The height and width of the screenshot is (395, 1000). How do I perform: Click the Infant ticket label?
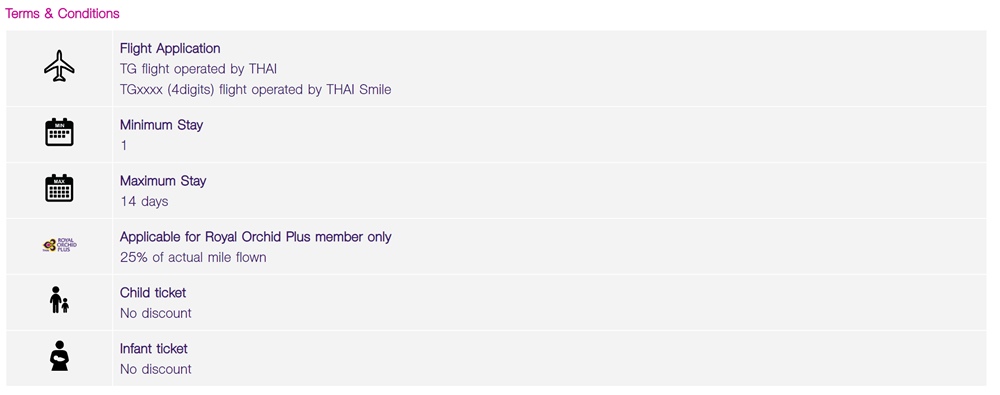click(x=154, y=349)
